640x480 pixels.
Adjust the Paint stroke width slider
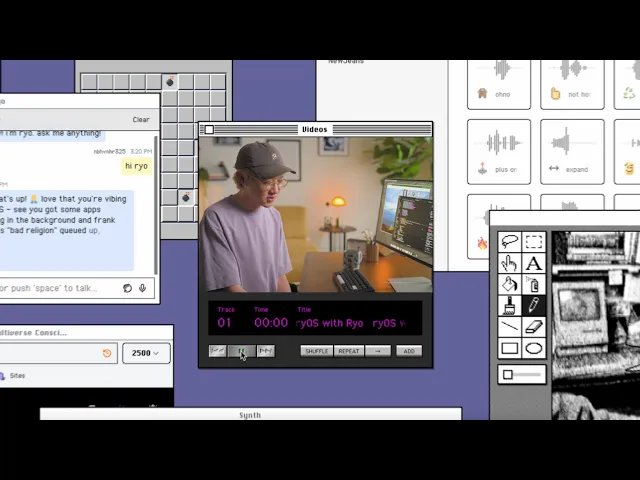tap(522, 374)
